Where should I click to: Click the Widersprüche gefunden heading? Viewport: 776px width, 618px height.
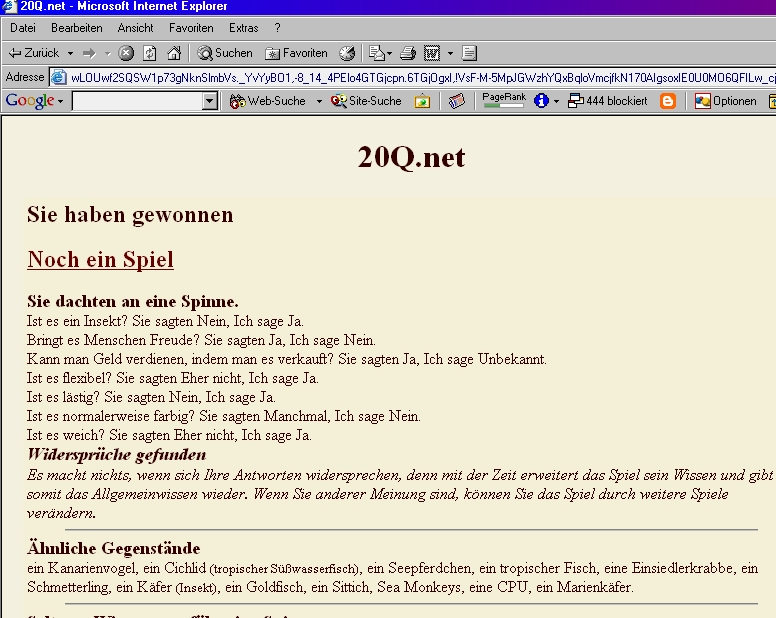pyautogui.click(x=117, y=455)
